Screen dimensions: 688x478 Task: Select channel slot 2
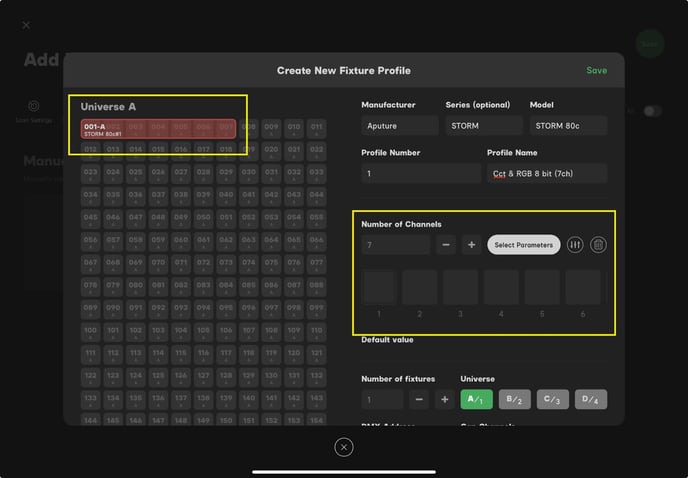point(420,288)
